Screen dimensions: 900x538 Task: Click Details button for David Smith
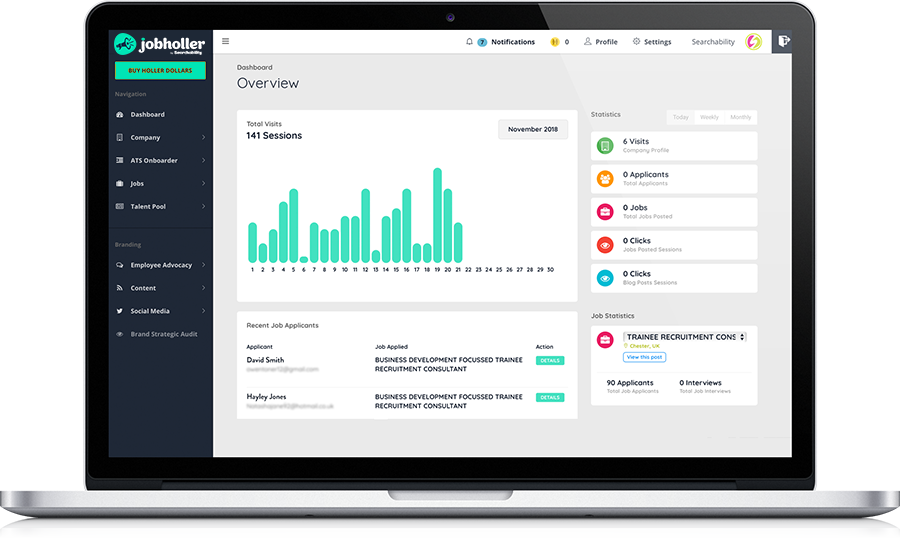click(x=550, y=361)
